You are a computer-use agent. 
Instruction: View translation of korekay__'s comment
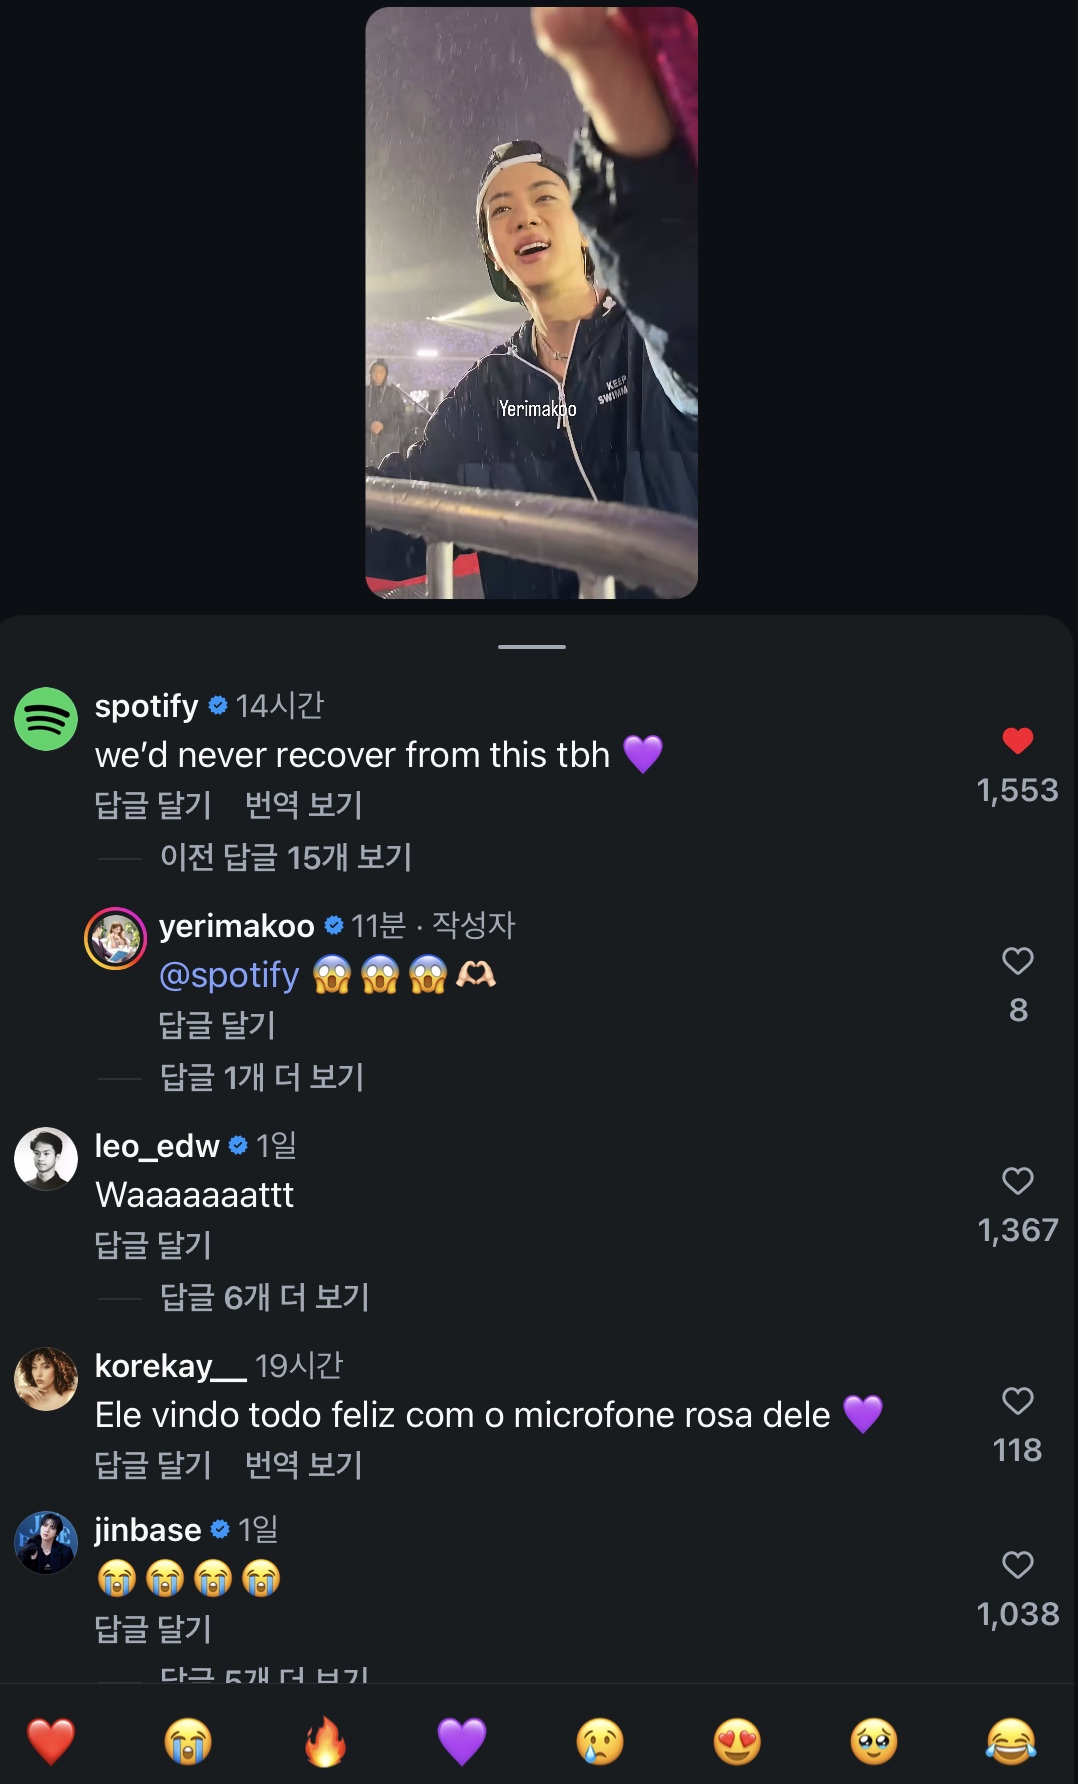303,1465
